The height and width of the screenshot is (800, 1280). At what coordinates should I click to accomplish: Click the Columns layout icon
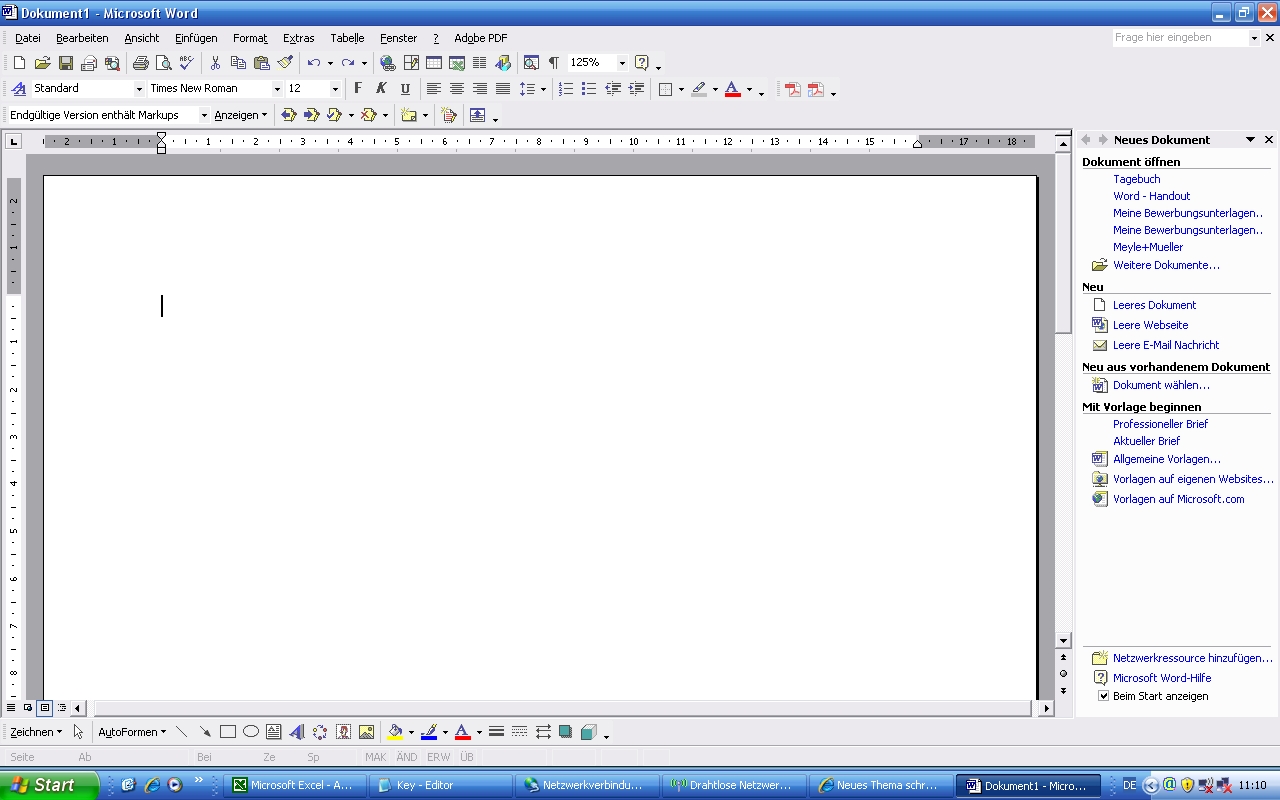[x=480, y=63]
